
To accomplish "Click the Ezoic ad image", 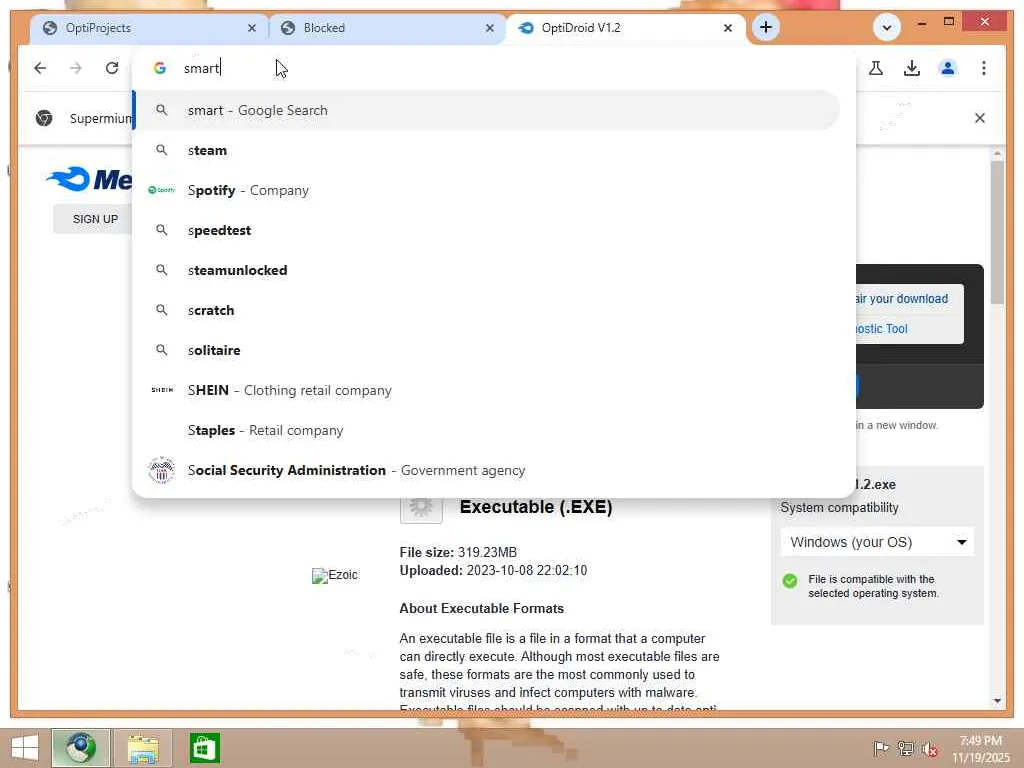I will click(334, 575).
